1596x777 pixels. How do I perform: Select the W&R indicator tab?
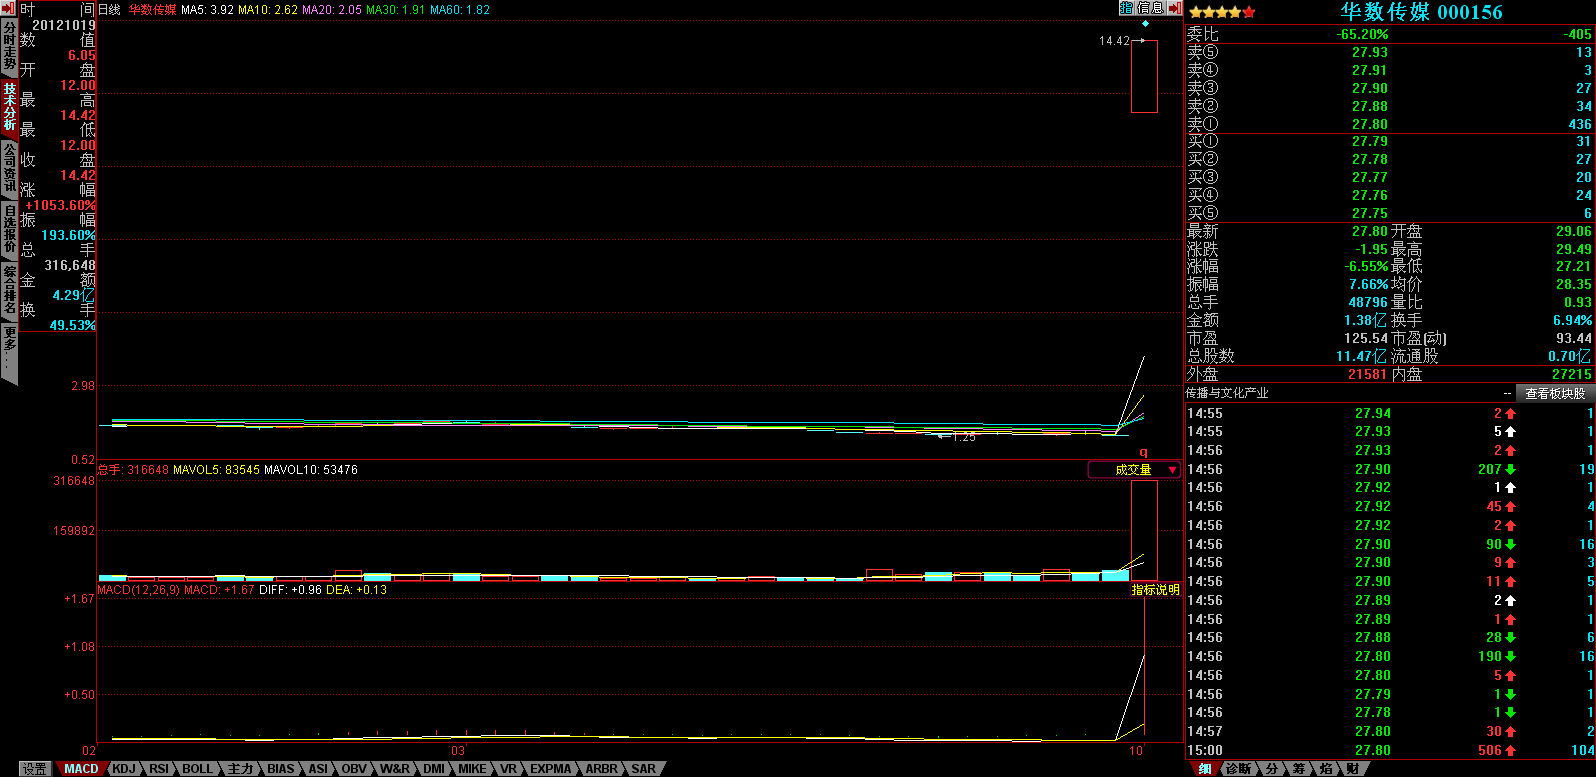click(394, 769)
